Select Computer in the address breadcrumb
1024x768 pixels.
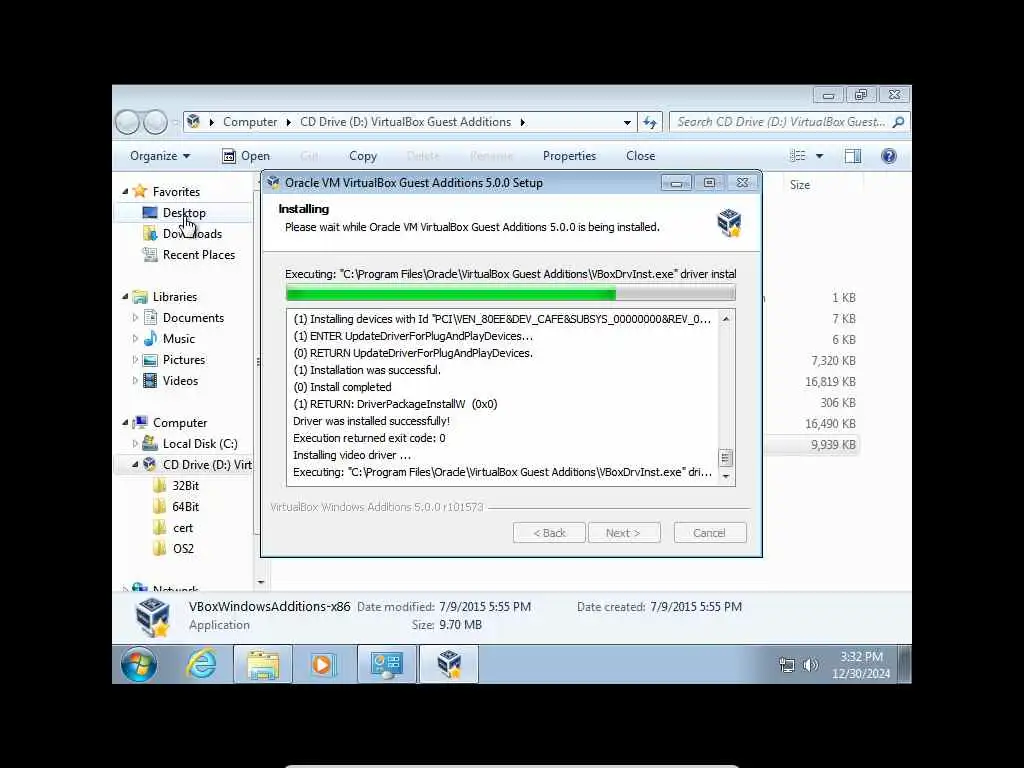[249, 122]
